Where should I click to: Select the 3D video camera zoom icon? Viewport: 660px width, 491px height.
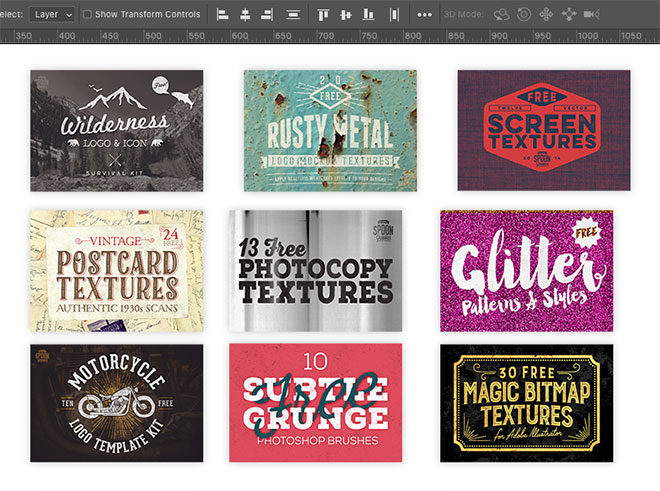[593, 14]
